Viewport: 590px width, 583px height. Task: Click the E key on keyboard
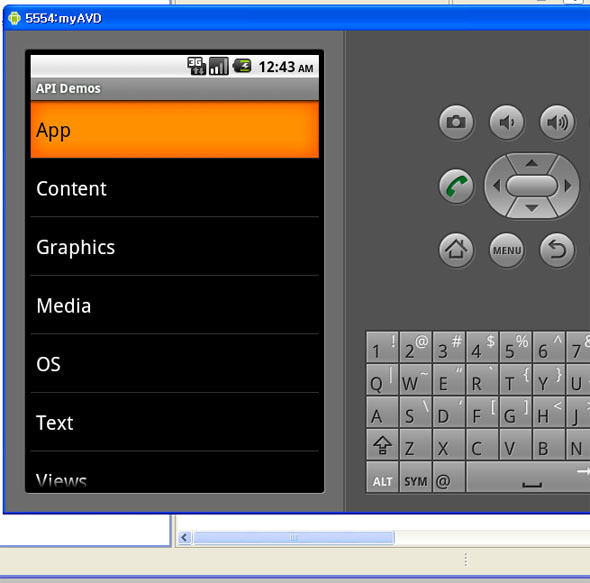point(449,379)
